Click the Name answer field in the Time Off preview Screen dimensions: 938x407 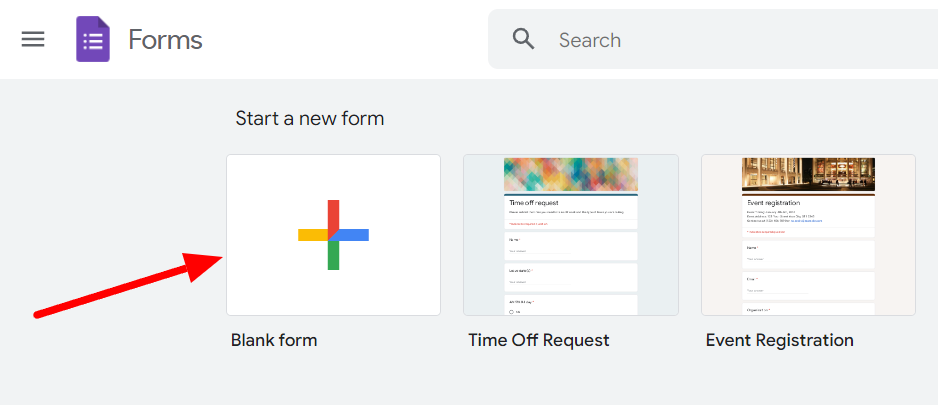pos(538,251)
